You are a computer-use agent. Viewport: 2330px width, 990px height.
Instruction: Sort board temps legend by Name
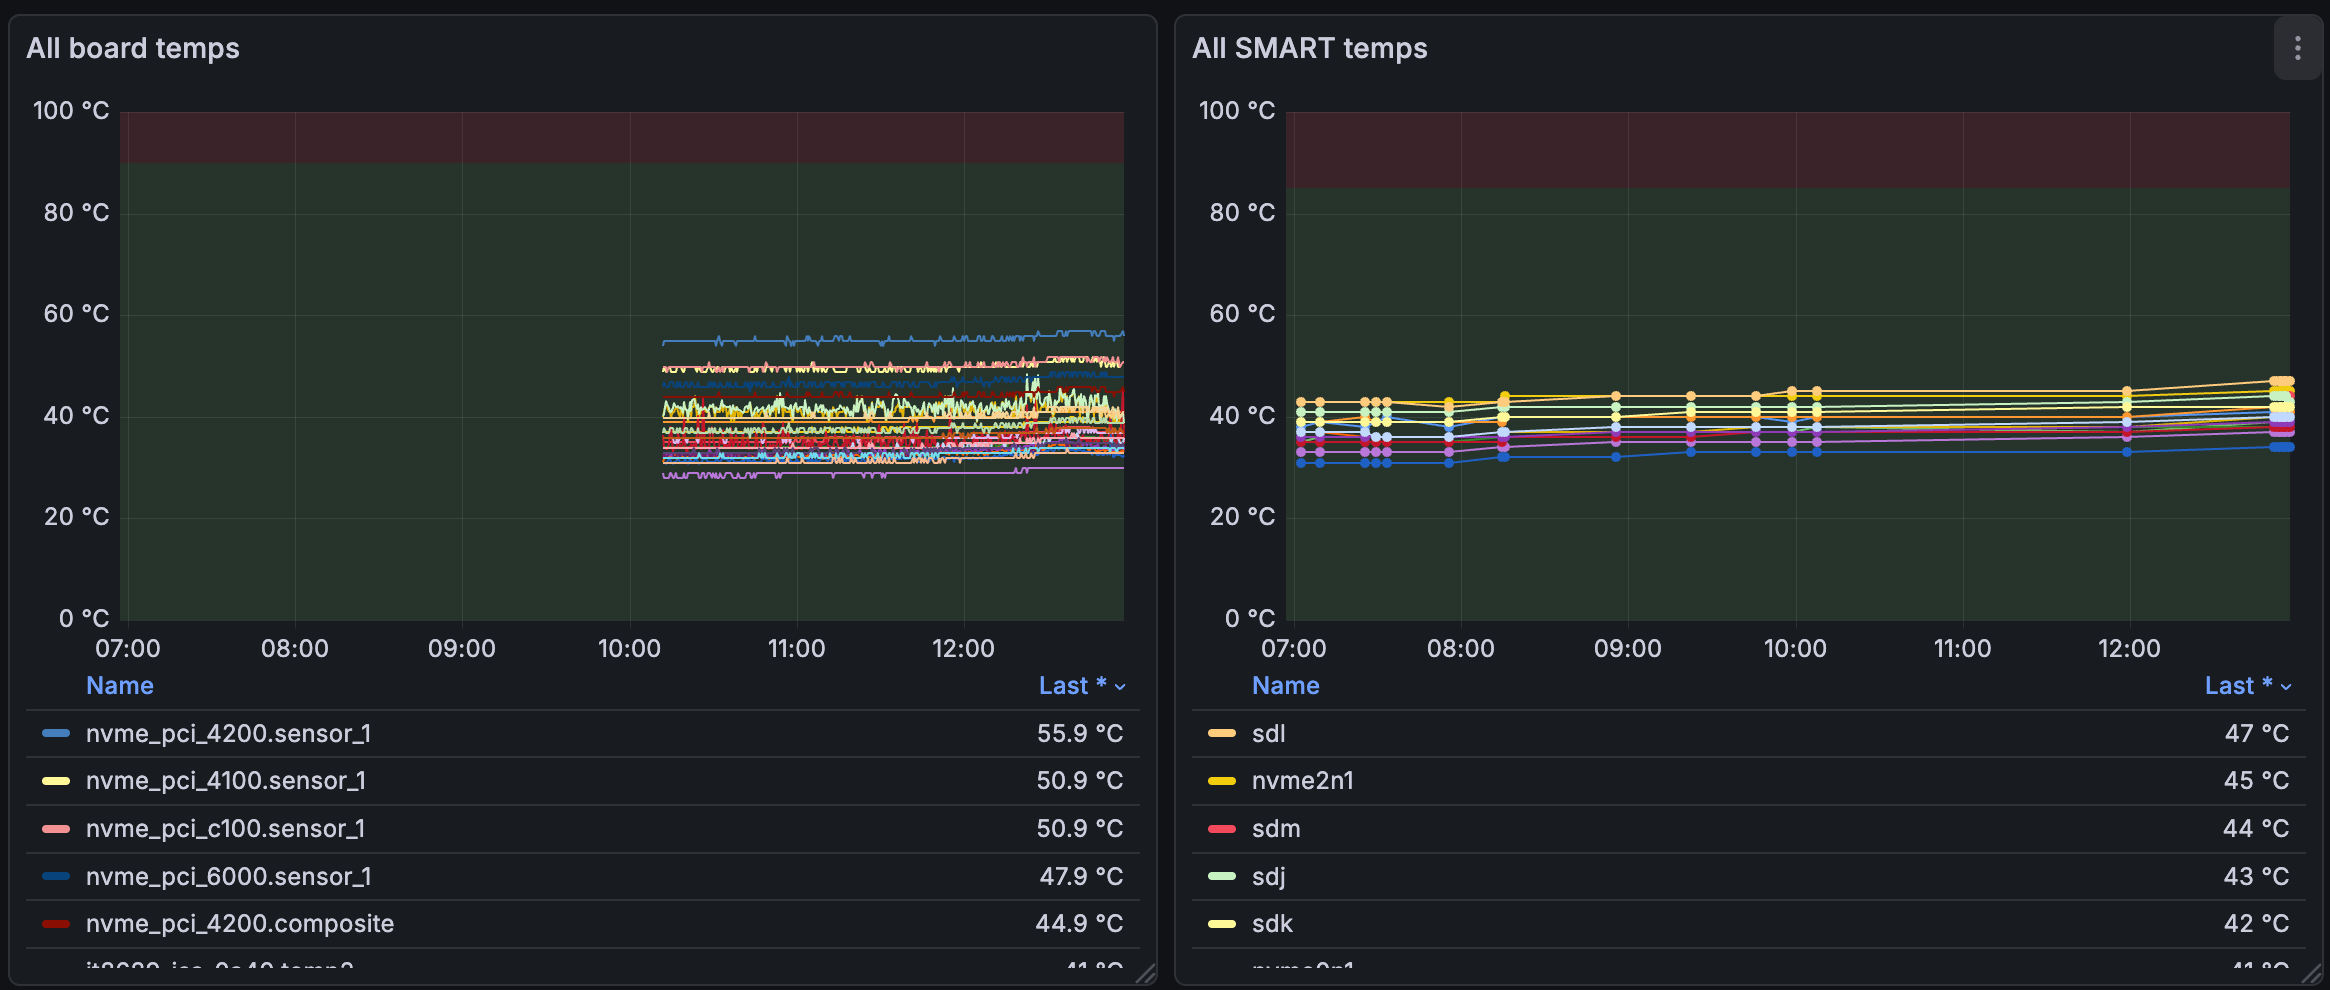[120, 686]
